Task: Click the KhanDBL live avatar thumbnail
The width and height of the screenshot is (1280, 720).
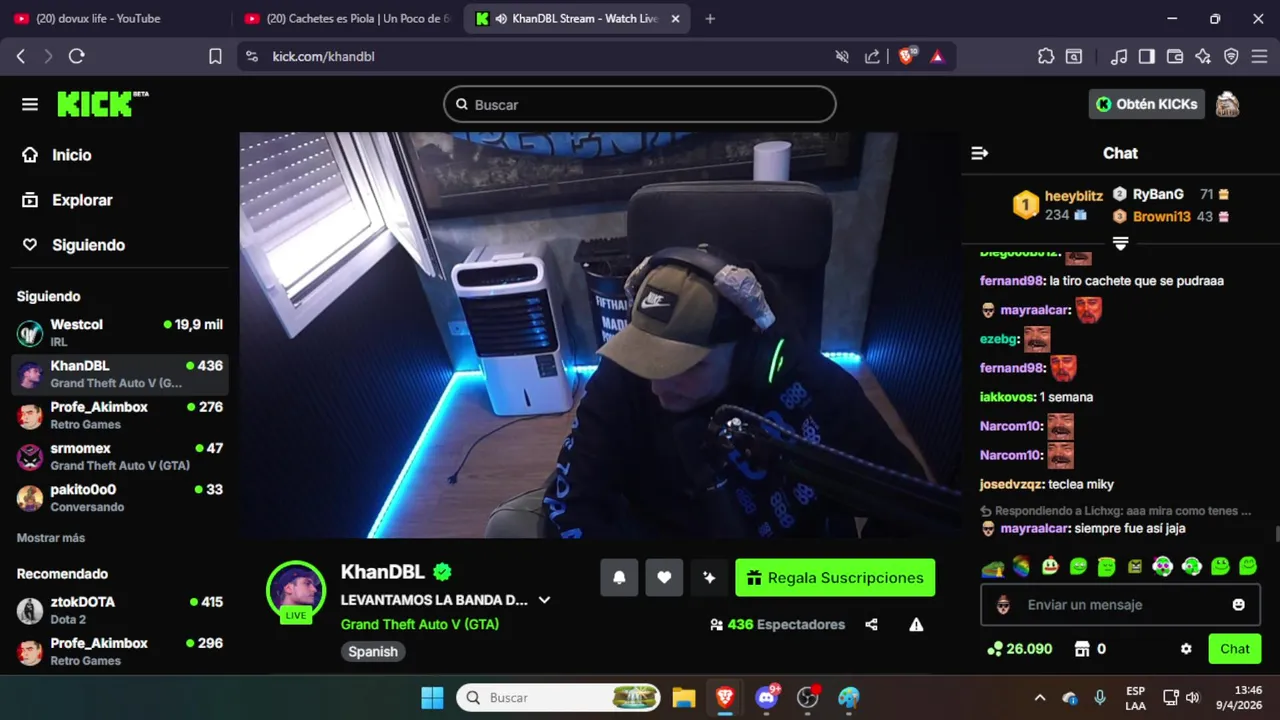Action: pyautogui.click(x=296, y=590)
